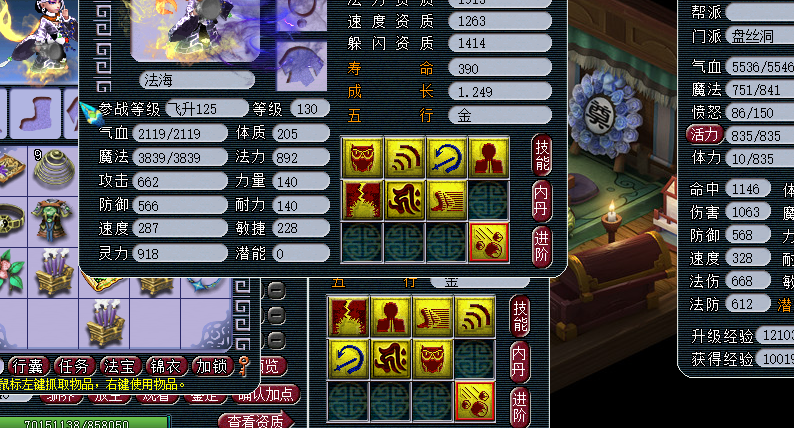Select the red-bordered meteor skill in 法海's skill grid
The width and height of the screenshot is (794, 428).
click(489, 243)
